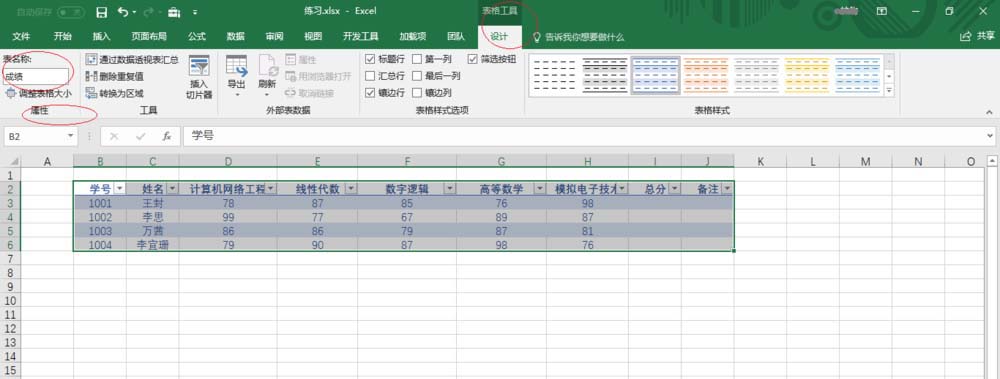Select the light blue rightmost table style
The width and height of the screenshot is (1000, 379).
[858, 75]
